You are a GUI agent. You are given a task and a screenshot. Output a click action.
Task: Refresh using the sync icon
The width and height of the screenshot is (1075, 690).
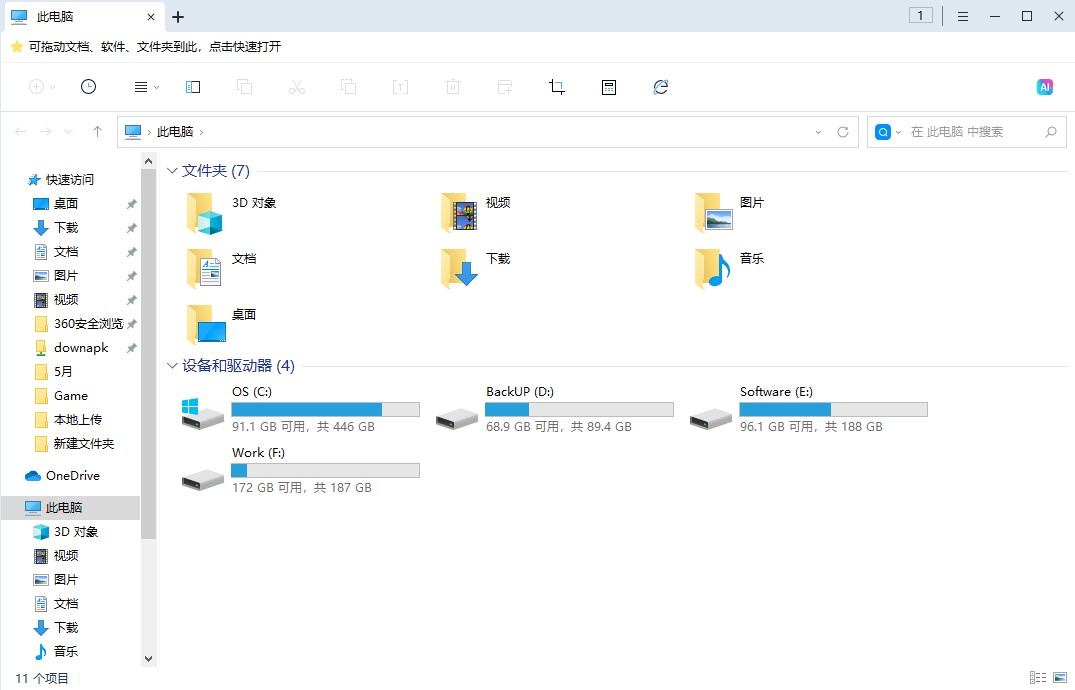(661, 87)
